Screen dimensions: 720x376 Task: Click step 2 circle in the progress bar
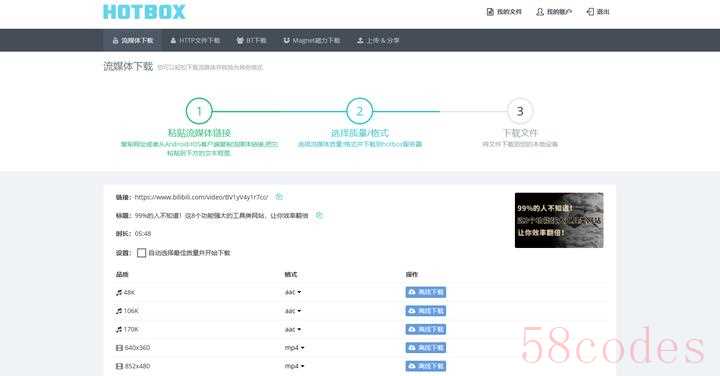tap(360, 111)
